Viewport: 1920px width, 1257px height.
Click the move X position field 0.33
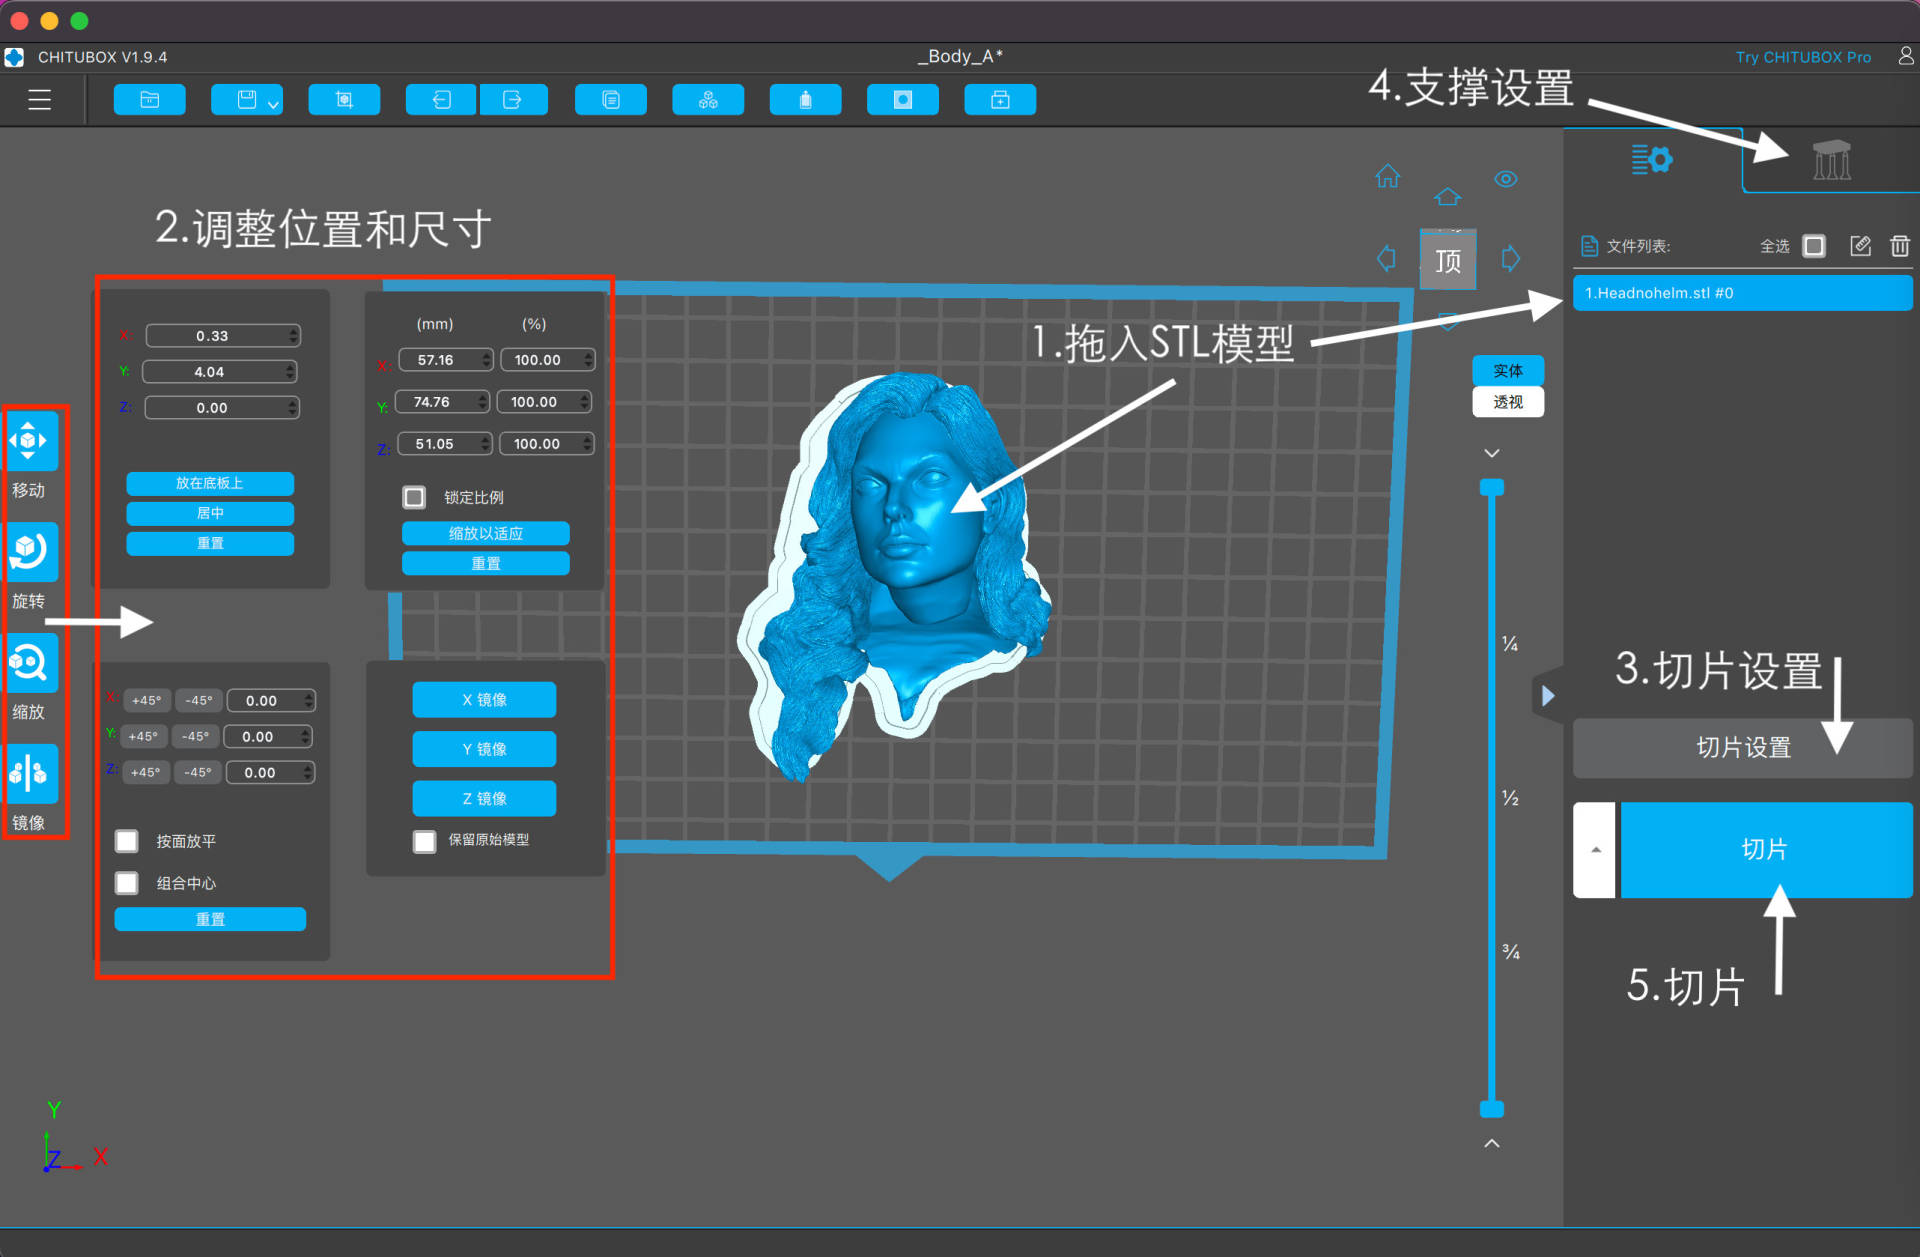[x=222, y=336]
